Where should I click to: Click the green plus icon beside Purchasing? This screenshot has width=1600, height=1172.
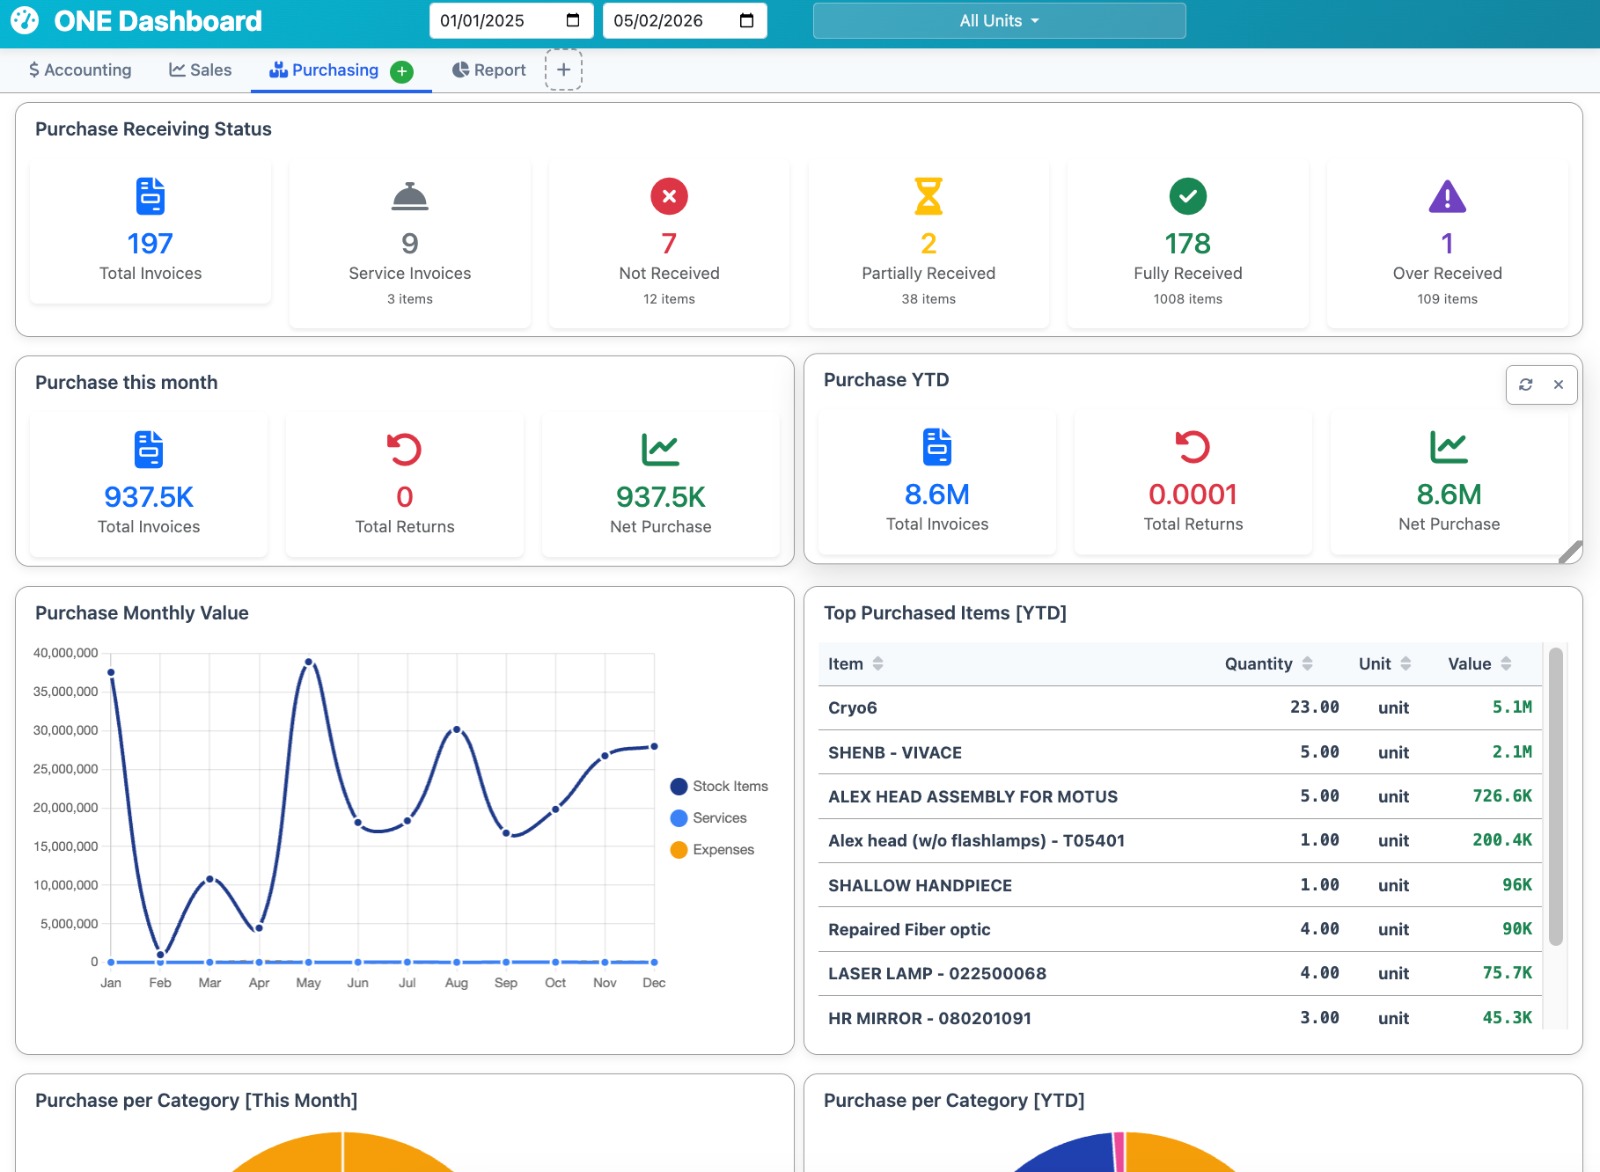coord(402,71)
